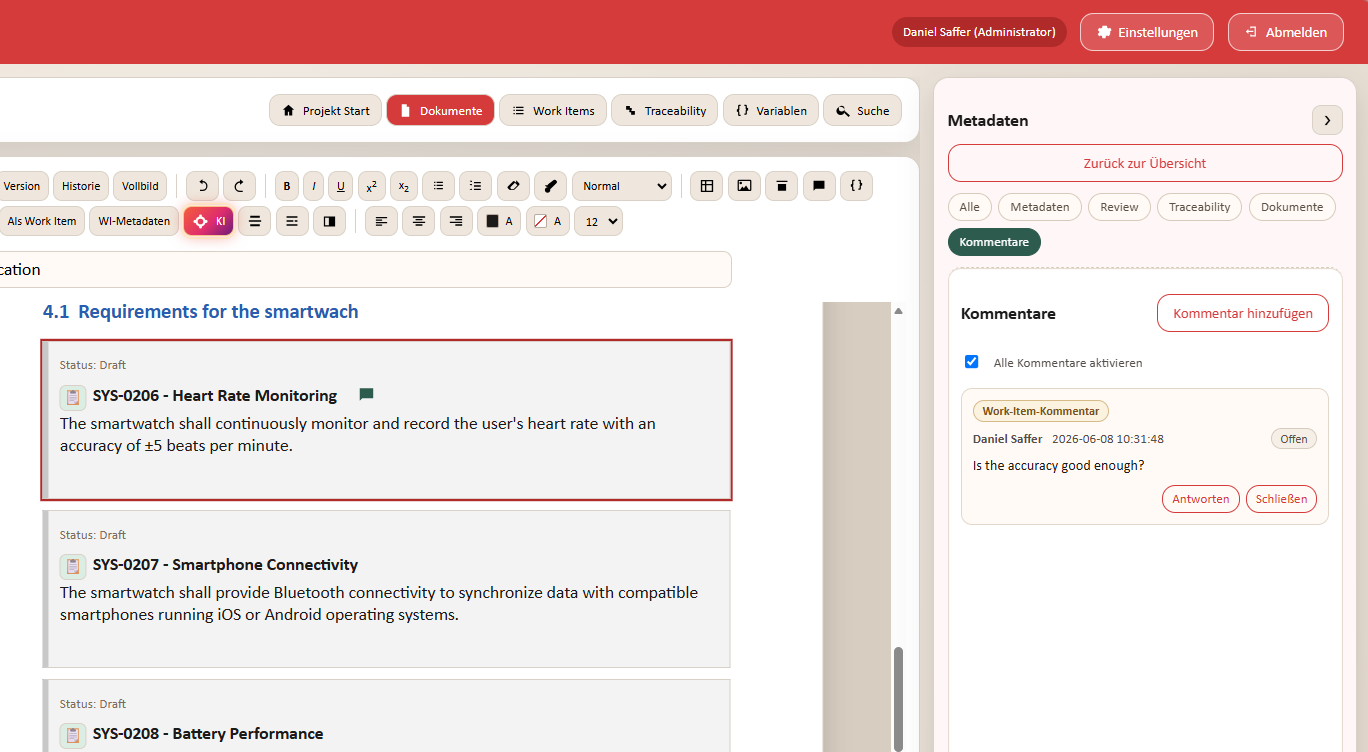Image resolution: width=1368 pixels, height=752 pixels.
Task: Click the SYS-0206 work item clipboard icon
Action: pos(73,397)
